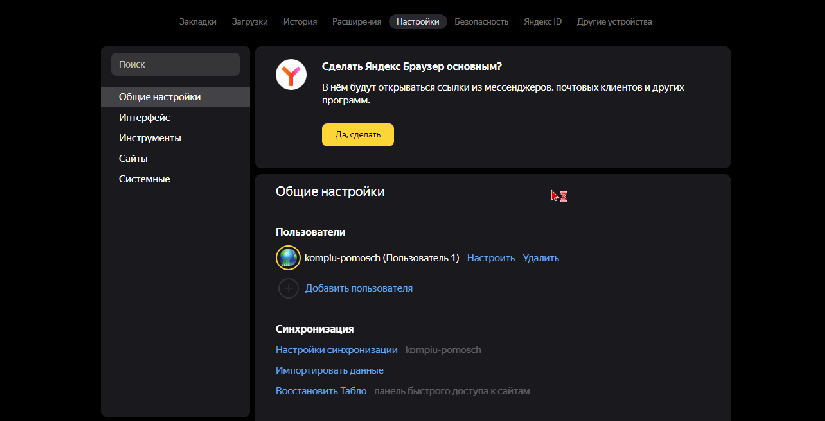
Task: Click the komplu-pomosch user avatar icon
Action: coord(288,258)
